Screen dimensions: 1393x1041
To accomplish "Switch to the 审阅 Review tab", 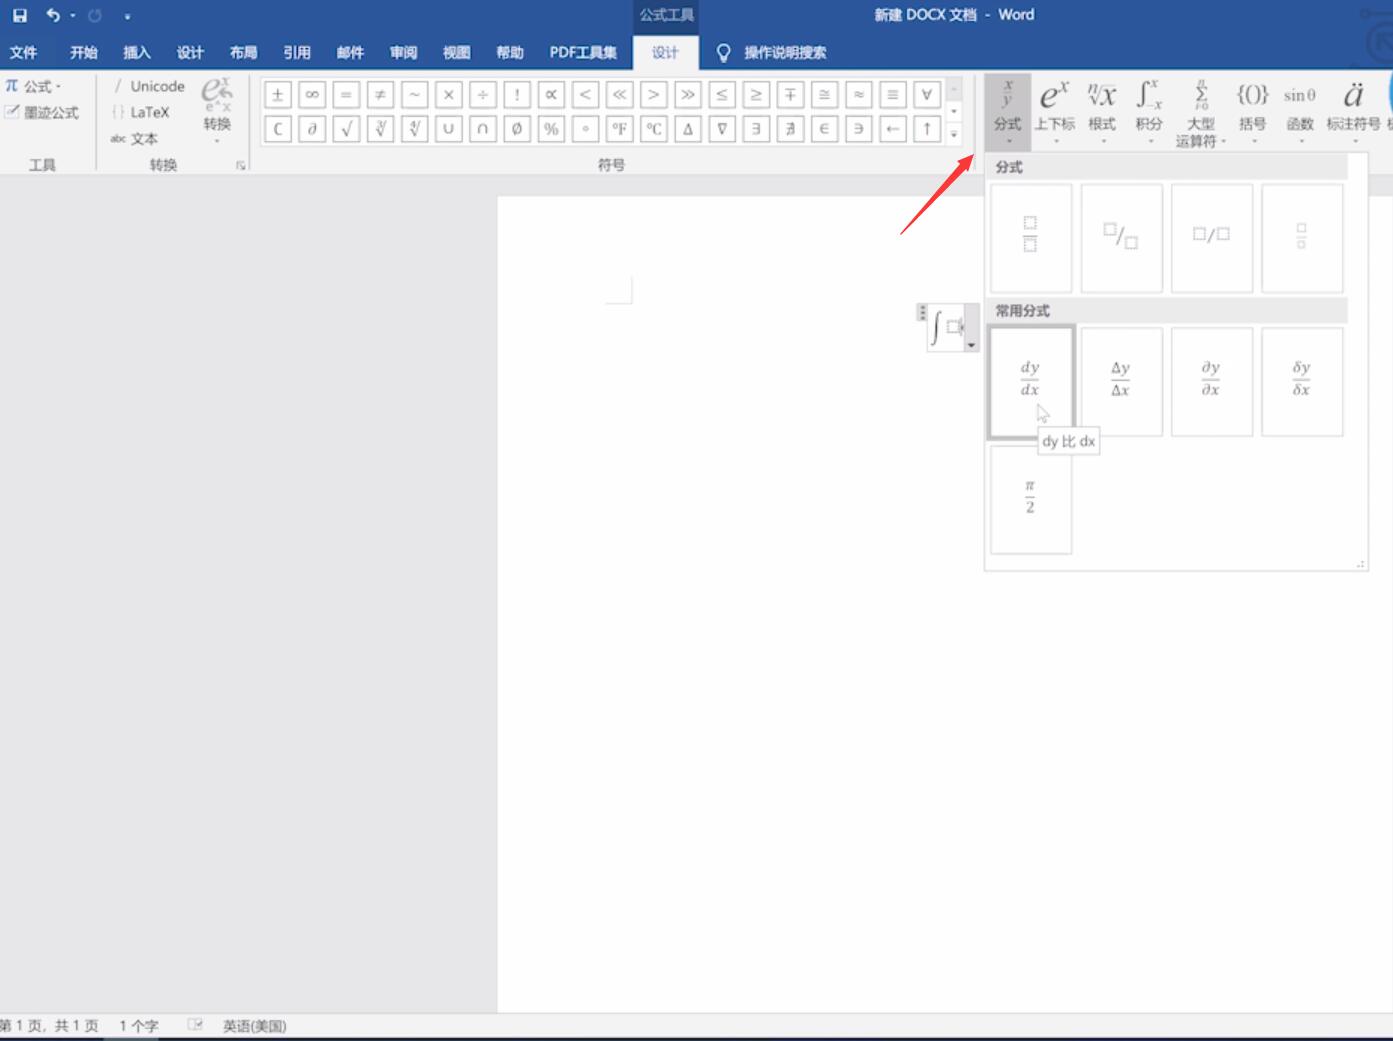I will click(x=404, y=52).
